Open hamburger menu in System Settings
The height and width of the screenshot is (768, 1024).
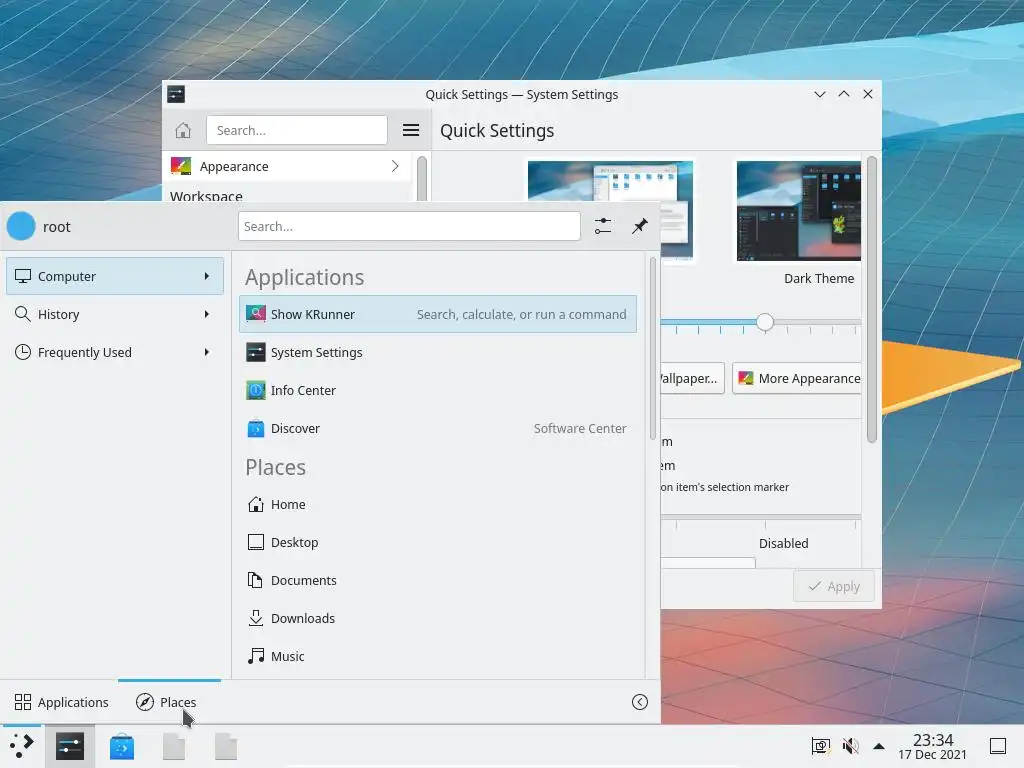[411, 130]
